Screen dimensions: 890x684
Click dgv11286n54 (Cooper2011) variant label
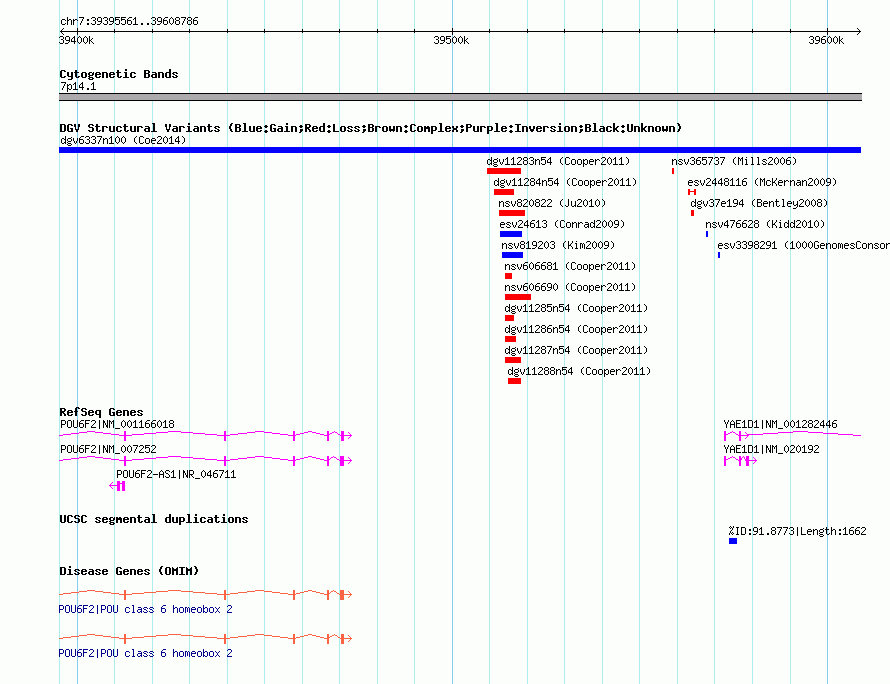[576, 329]
